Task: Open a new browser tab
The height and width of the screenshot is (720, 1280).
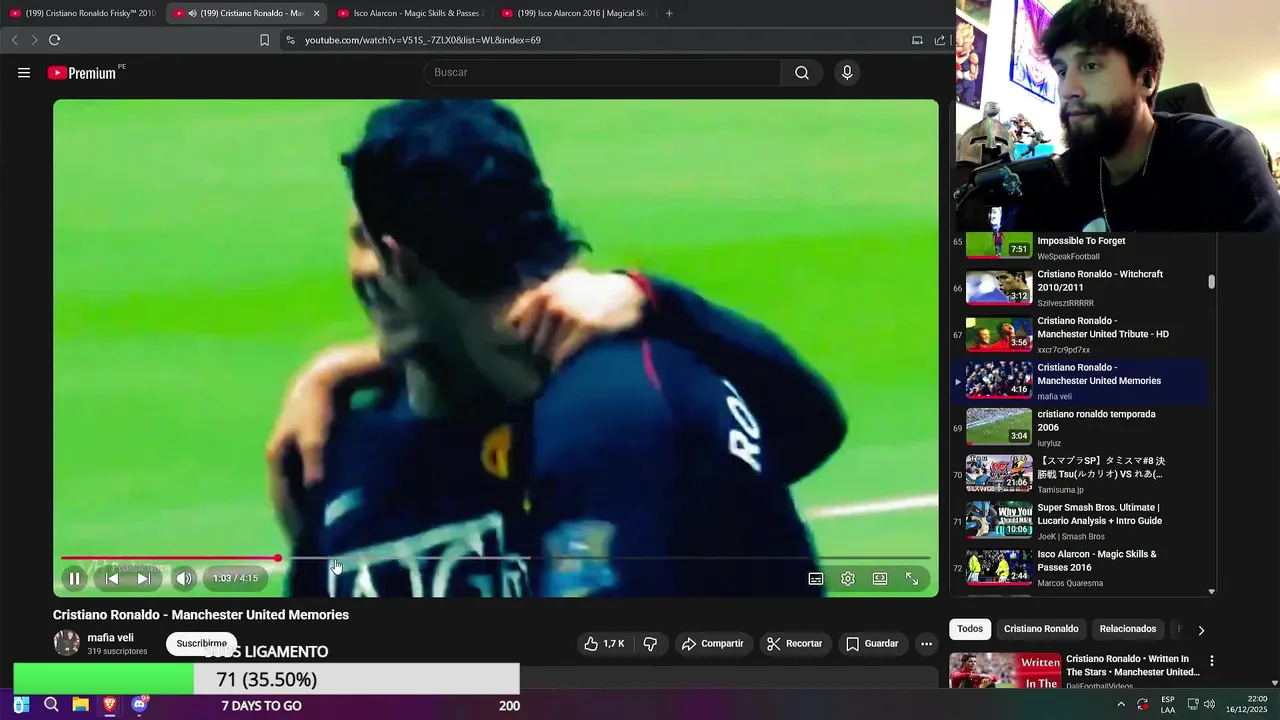Action: (669, 13)
